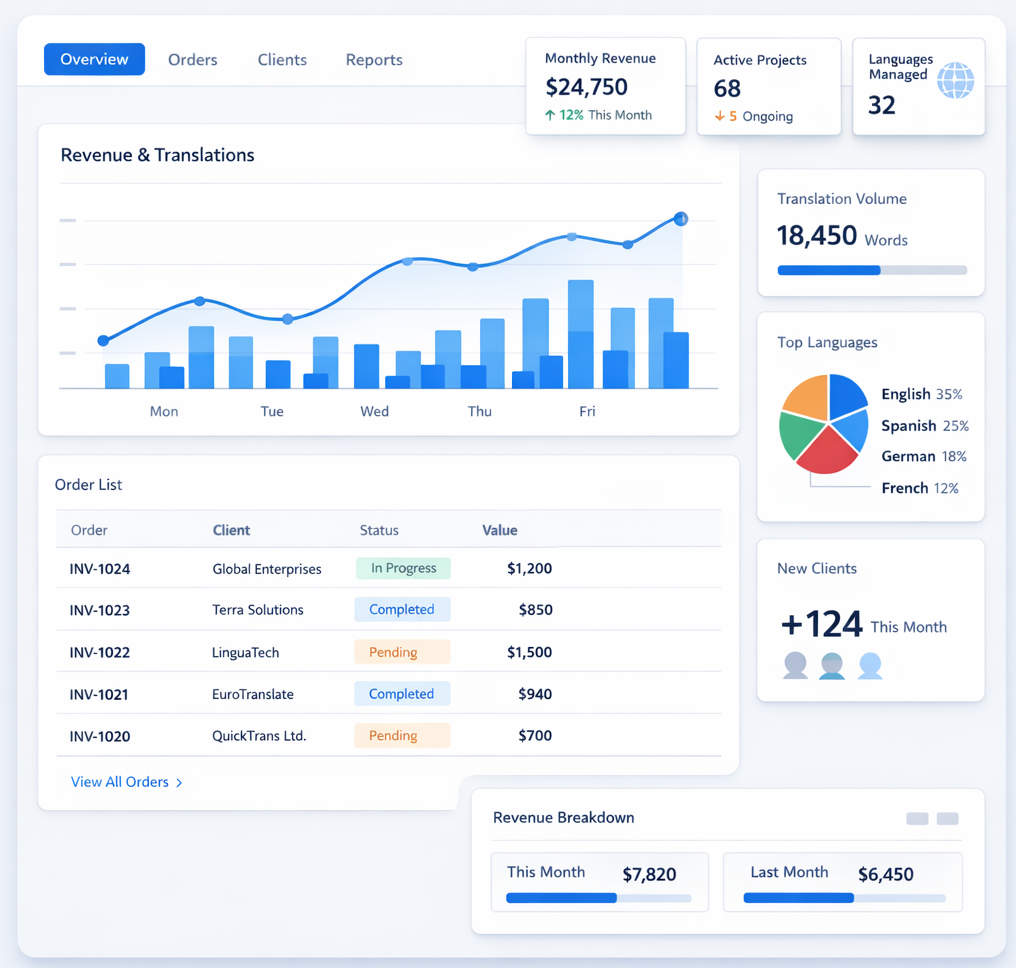Click the green up arrow under Monthly Revenue

pyautogui.click(x=550, y=115)
